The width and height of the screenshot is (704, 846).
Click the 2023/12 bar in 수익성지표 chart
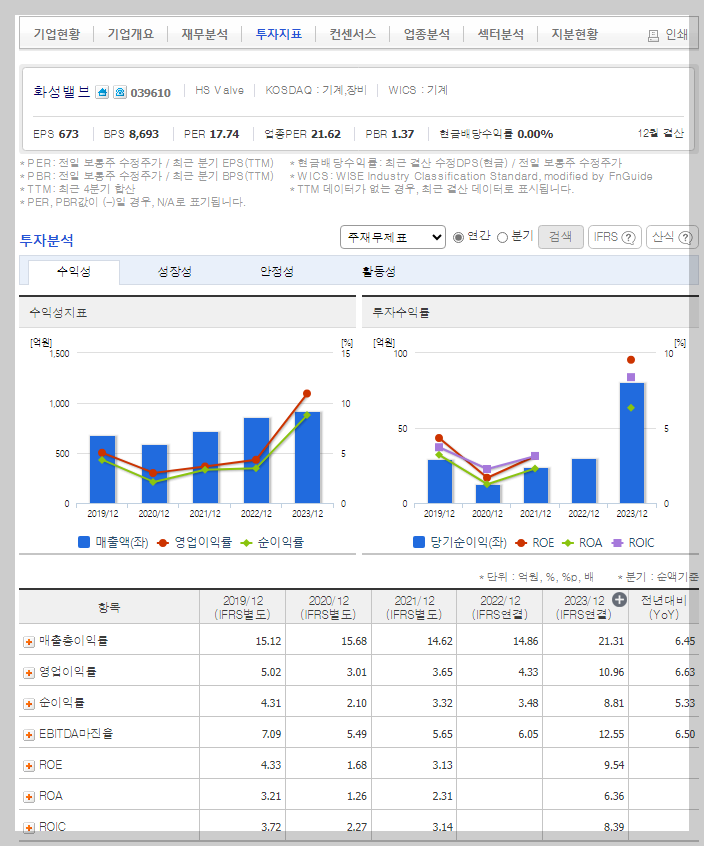pos(307,458)
